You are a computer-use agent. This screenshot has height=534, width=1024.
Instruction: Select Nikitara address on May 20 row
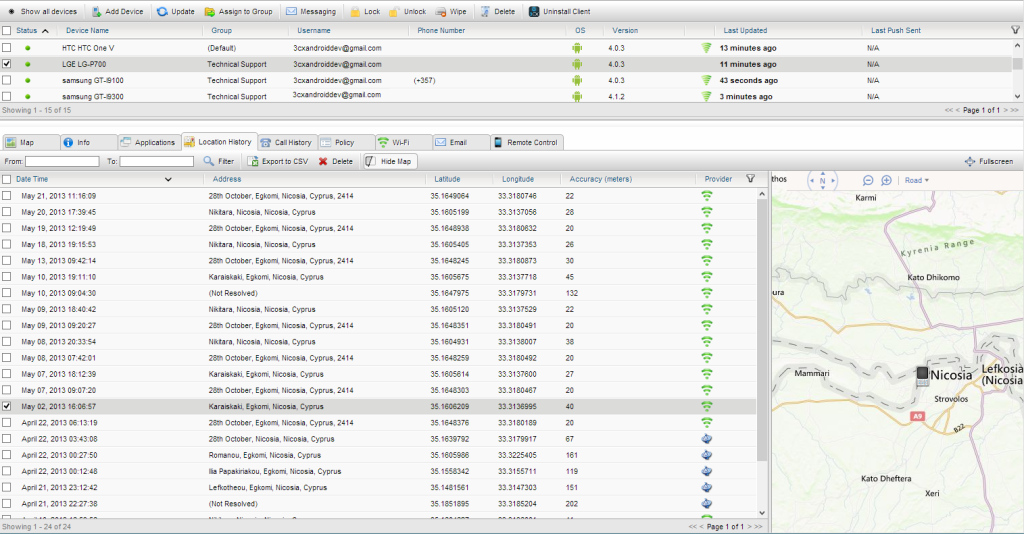tap(262, 212)
